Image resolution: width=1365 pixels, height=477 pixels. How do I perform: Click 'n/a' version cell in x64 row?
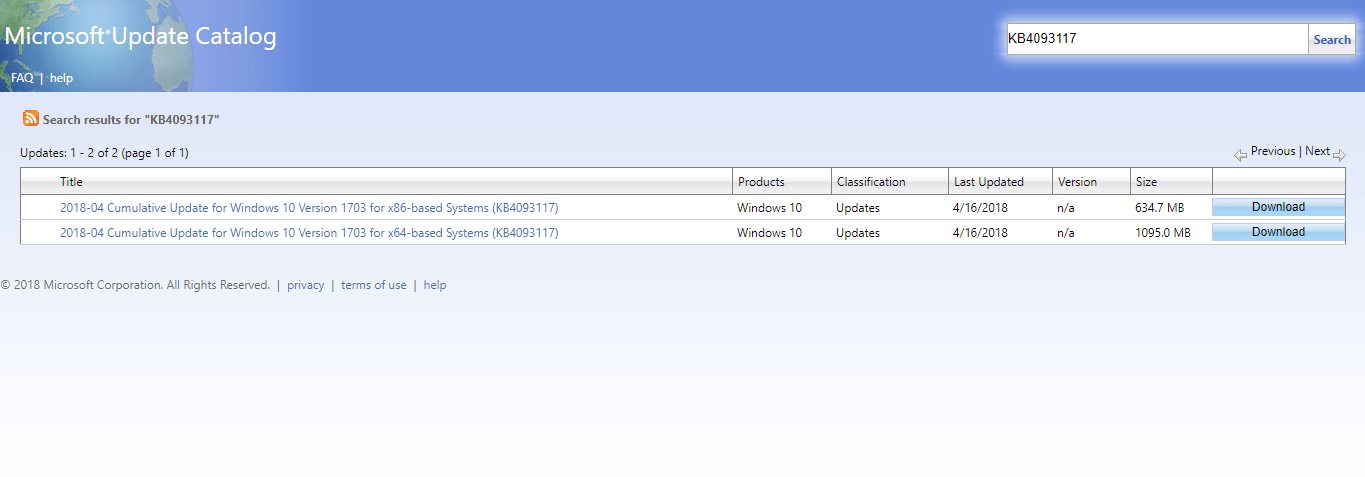[1067, 233]
